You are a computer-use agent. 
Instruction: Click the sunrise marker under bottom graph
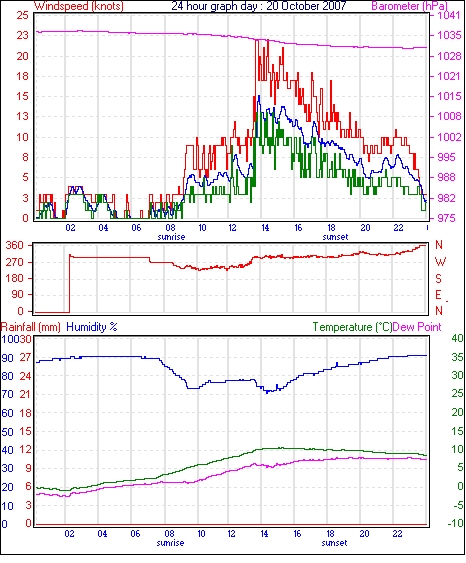171,543
